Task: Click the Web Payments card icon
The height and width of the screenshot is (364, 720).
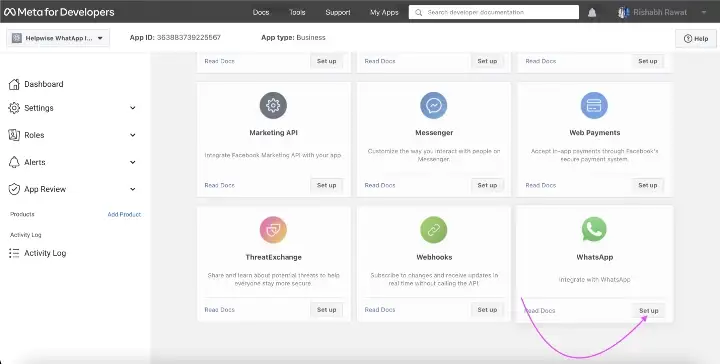Action: pos(594,105)
